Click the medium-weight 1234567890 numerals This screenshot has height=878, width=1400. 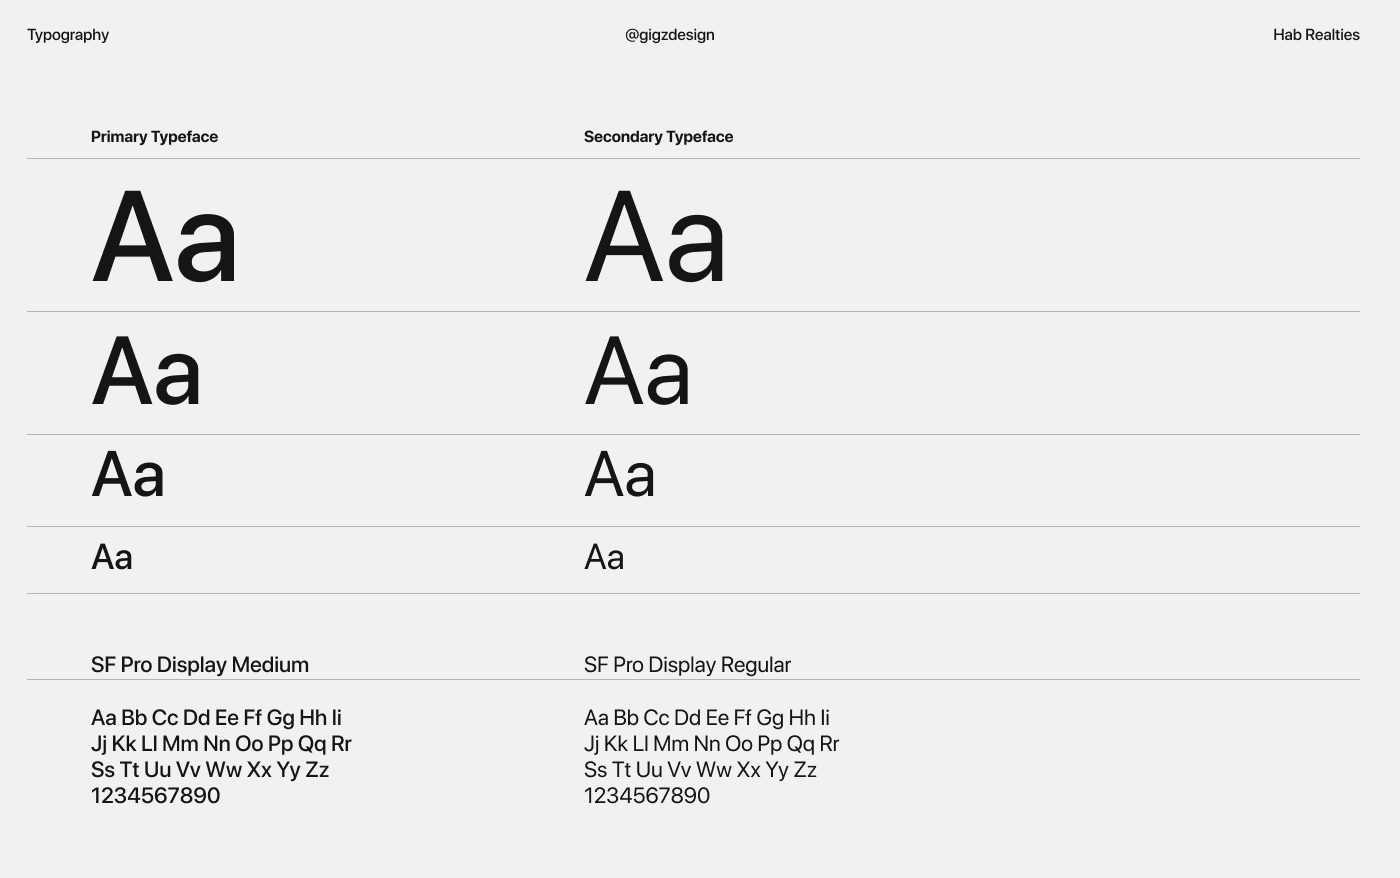point(155,796)
